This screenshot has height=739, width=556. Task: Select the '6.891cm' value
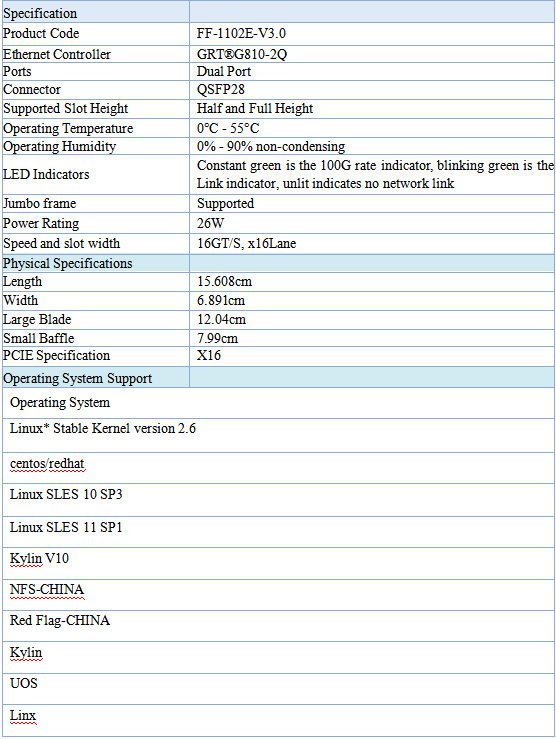(221, 301)
